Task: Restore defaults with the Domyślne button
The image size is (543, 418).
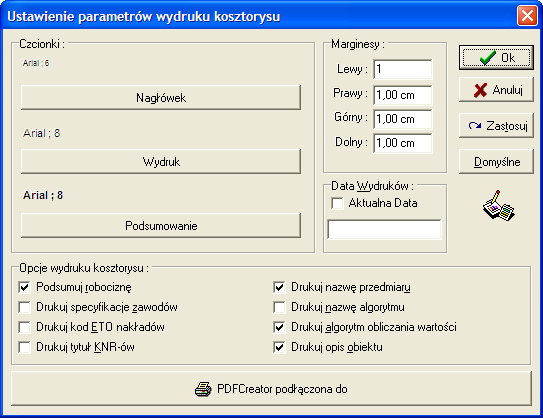Action: tap(496, 161)
